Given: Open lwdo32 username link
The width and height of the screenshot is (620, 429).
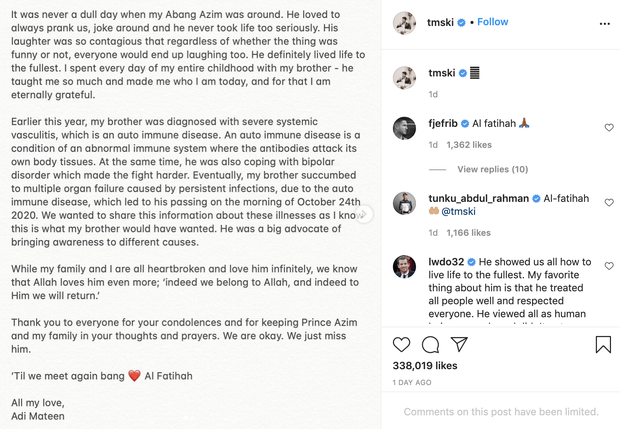Looking at the screenshot, I should pos(444,261).
